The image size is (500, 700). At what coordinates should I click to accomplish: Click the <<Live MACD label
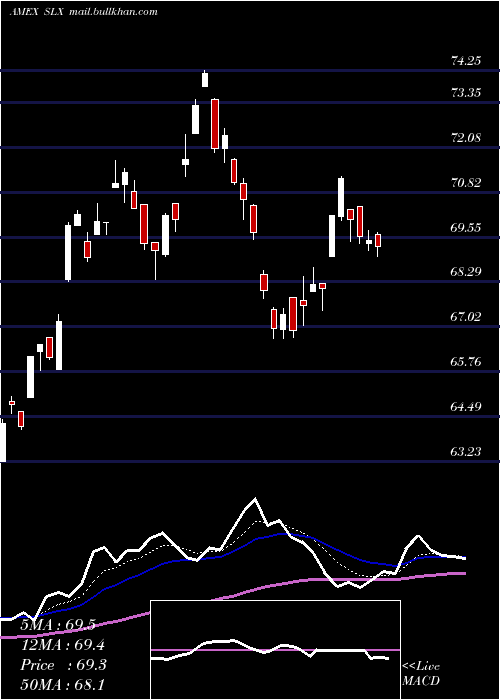421,673
